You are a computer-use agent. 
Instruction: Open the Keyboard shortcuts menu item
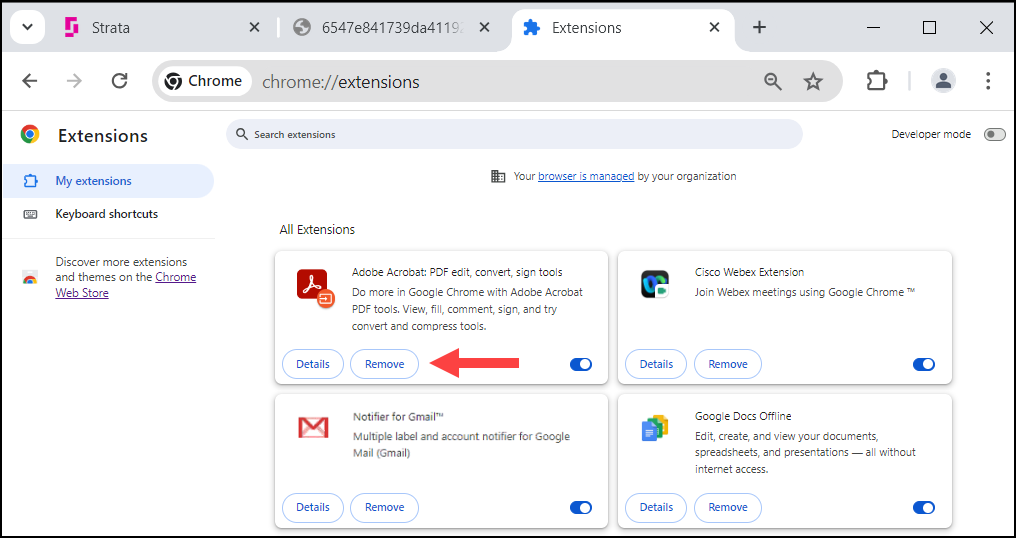(108, 214)
